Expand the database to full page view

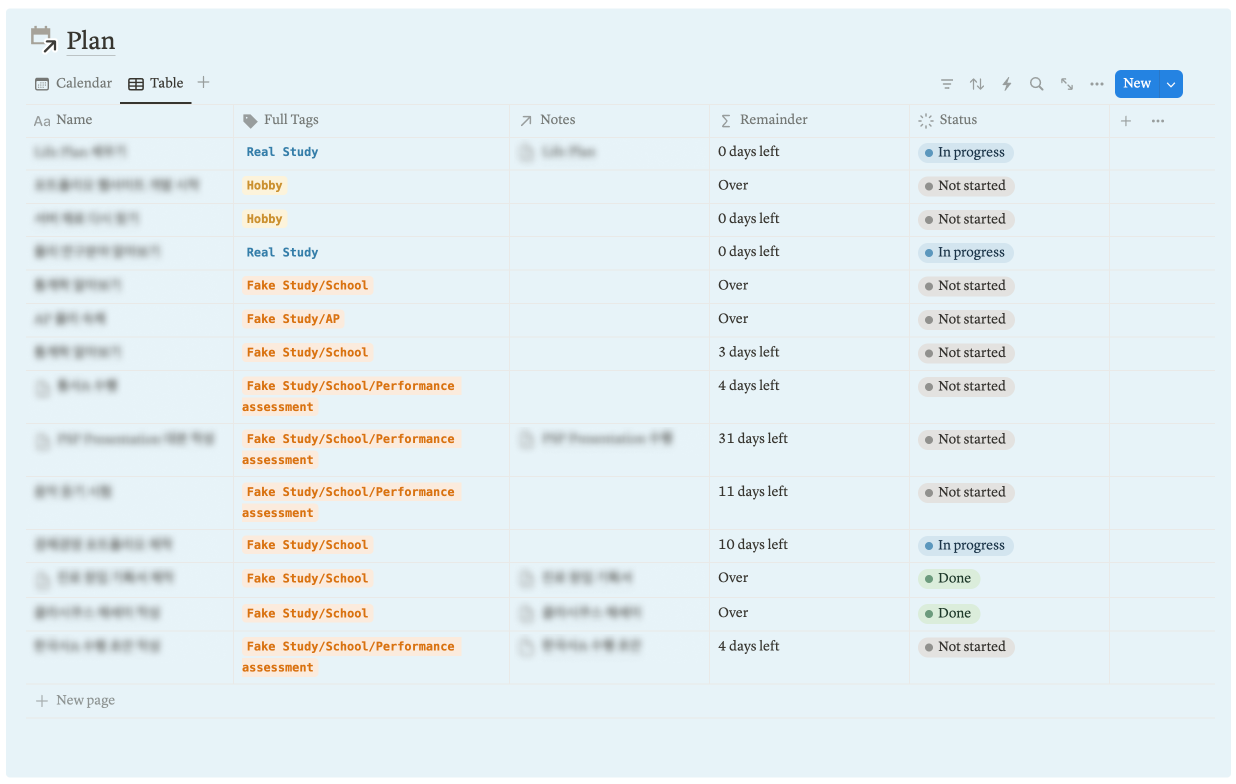(1066, 84)
